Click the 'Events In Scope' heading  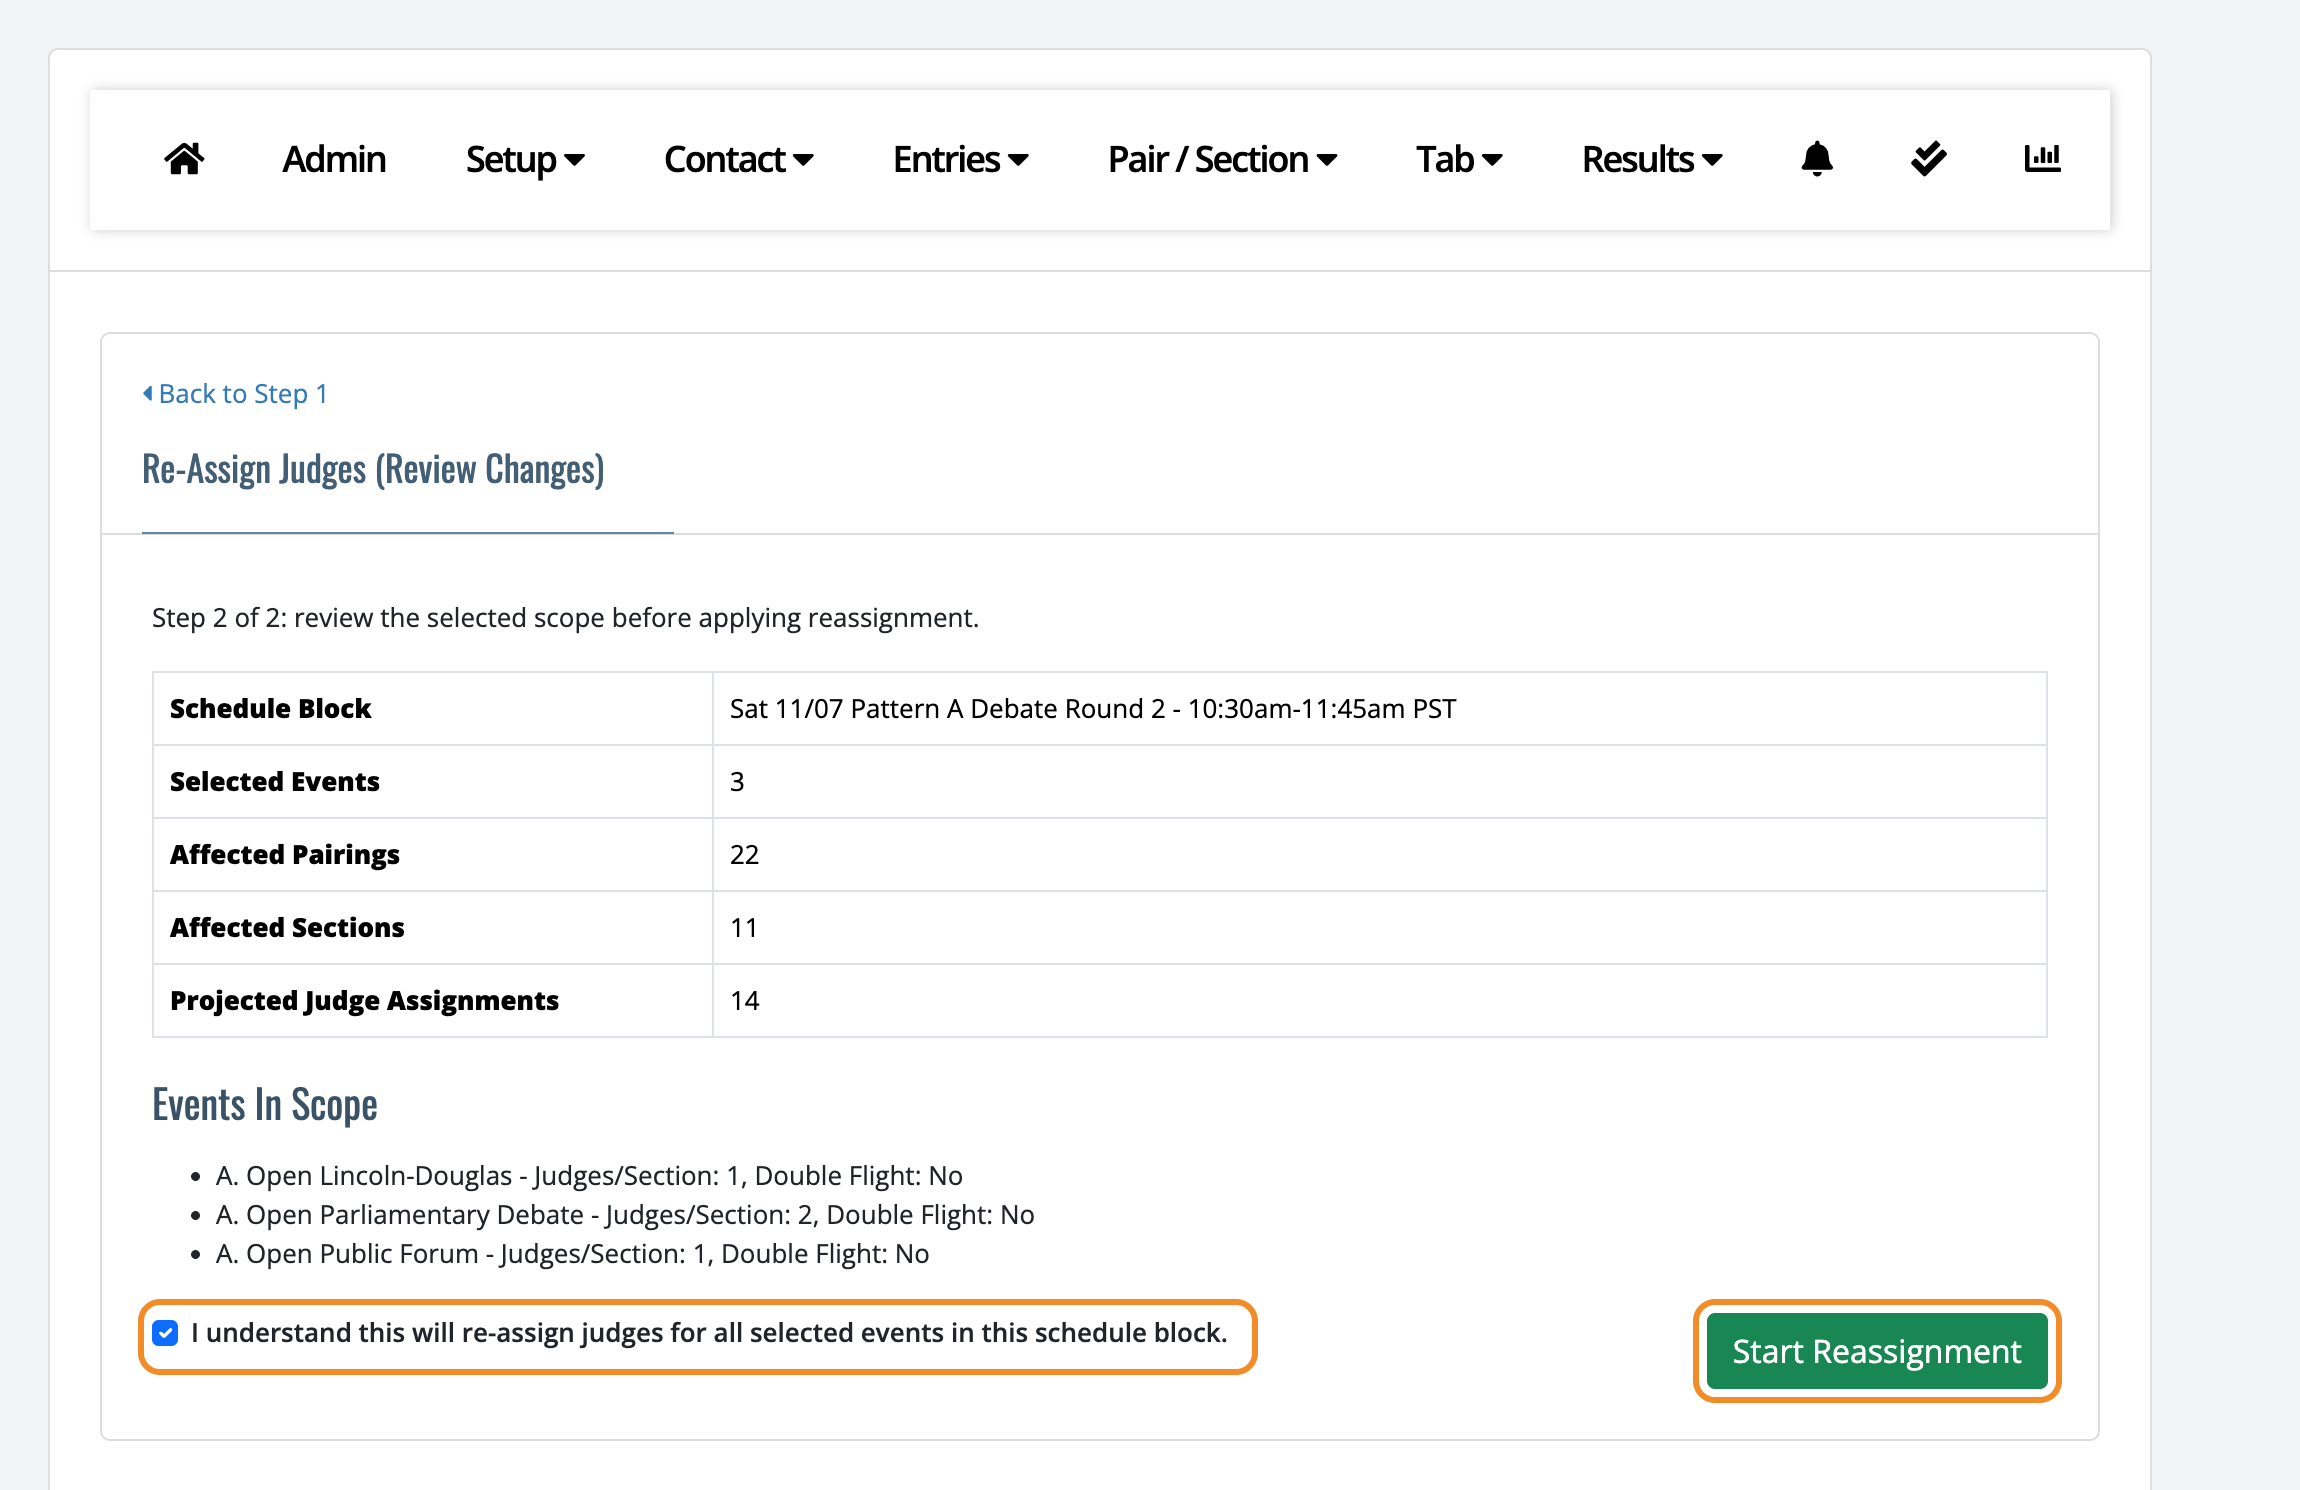pos(265,1105)
